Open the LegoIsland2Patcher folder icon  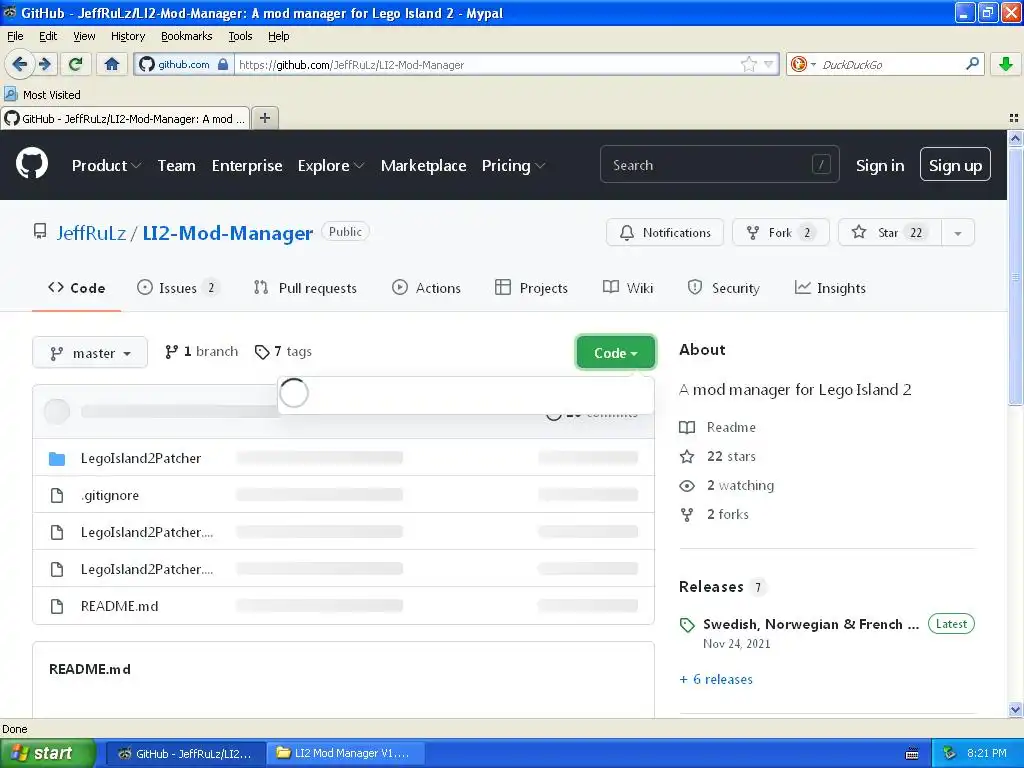click(x=57, y=458)
